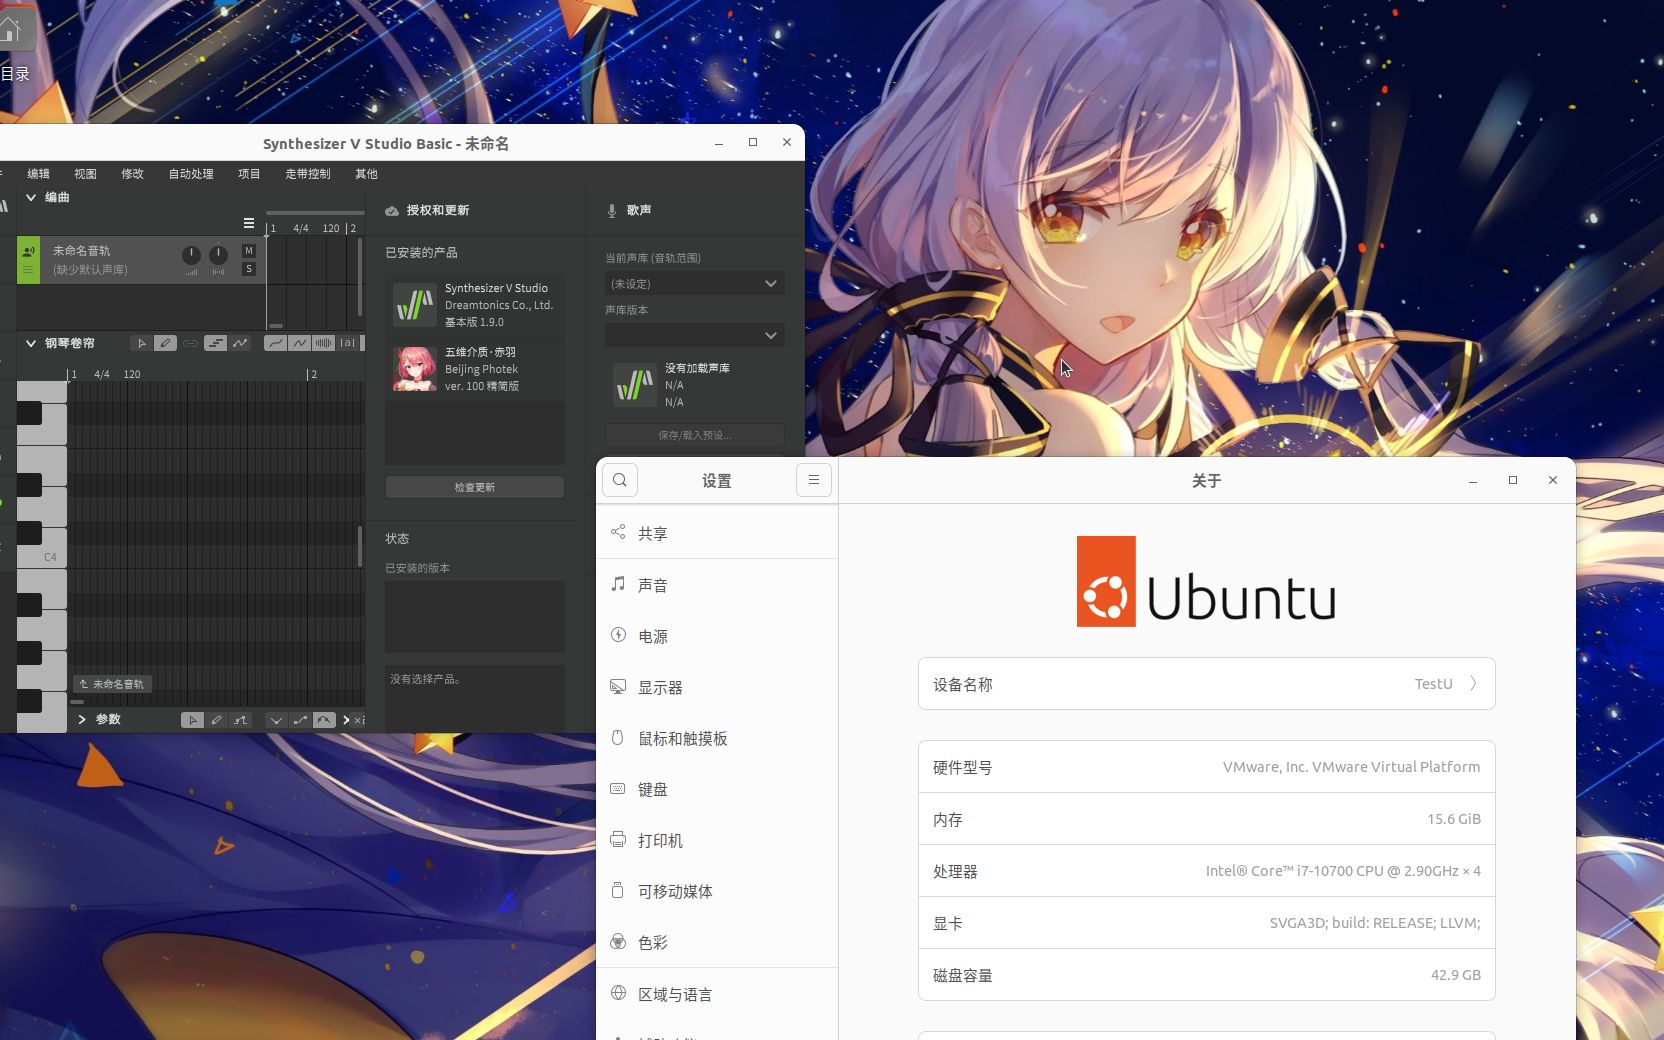The image size is (1664, 1040).
Task: Select the pencil tool in parameters toolbar
Action: (x=216, y=720)
